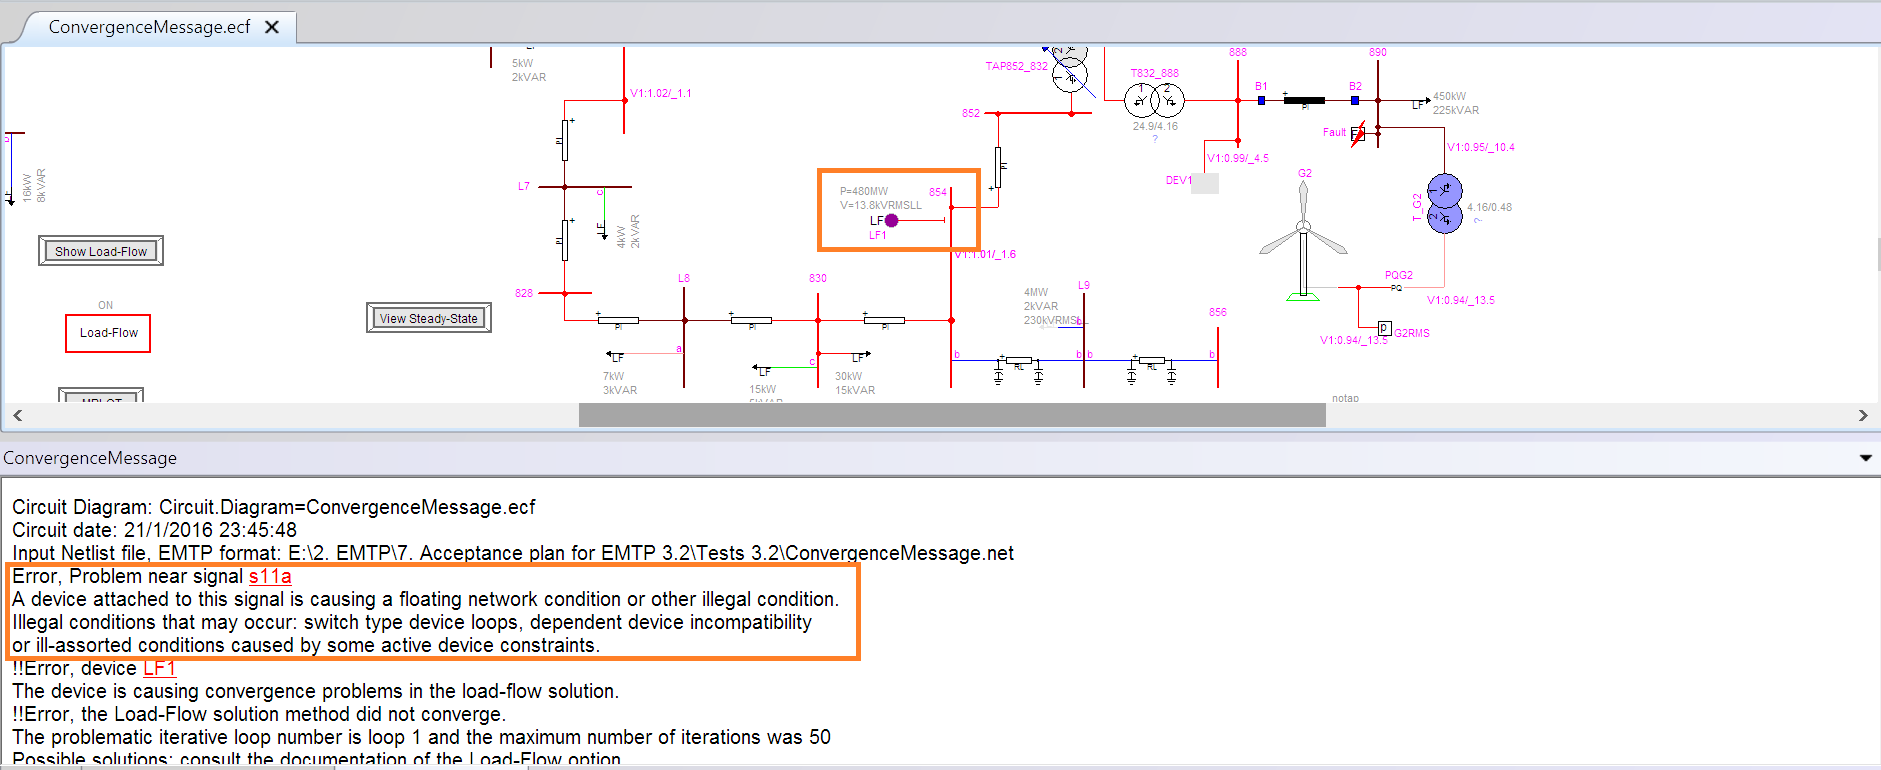Select the 4kW 2kVAR load at L7

602,230
